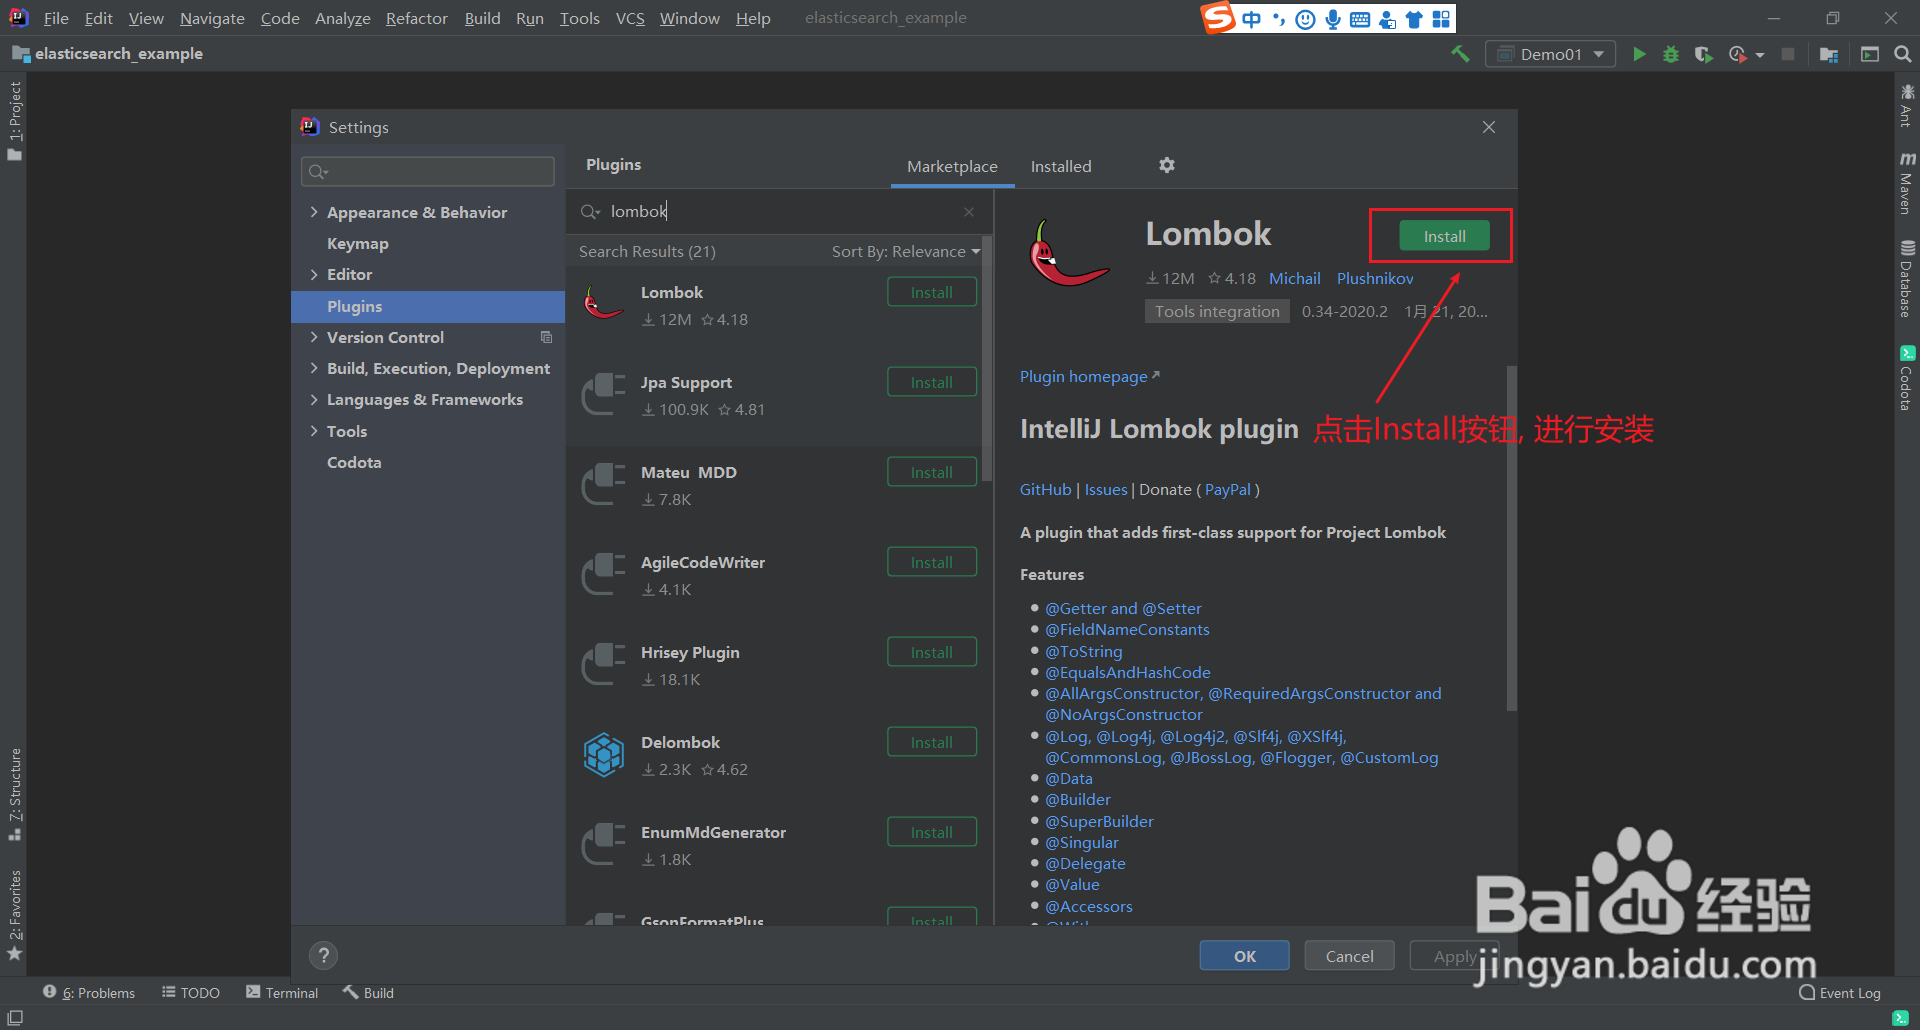This screenshot has height=1030, width=1920.
Task: Open the Build tool window at bottom
Action: tap(368, 992)
